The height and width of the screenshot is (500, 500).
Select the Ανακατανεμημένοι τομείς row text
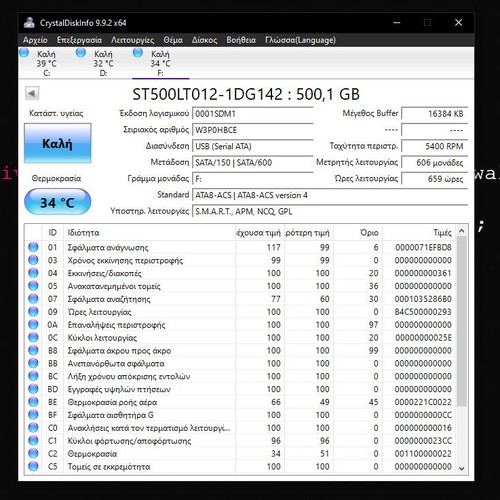[x=114, y=286]
